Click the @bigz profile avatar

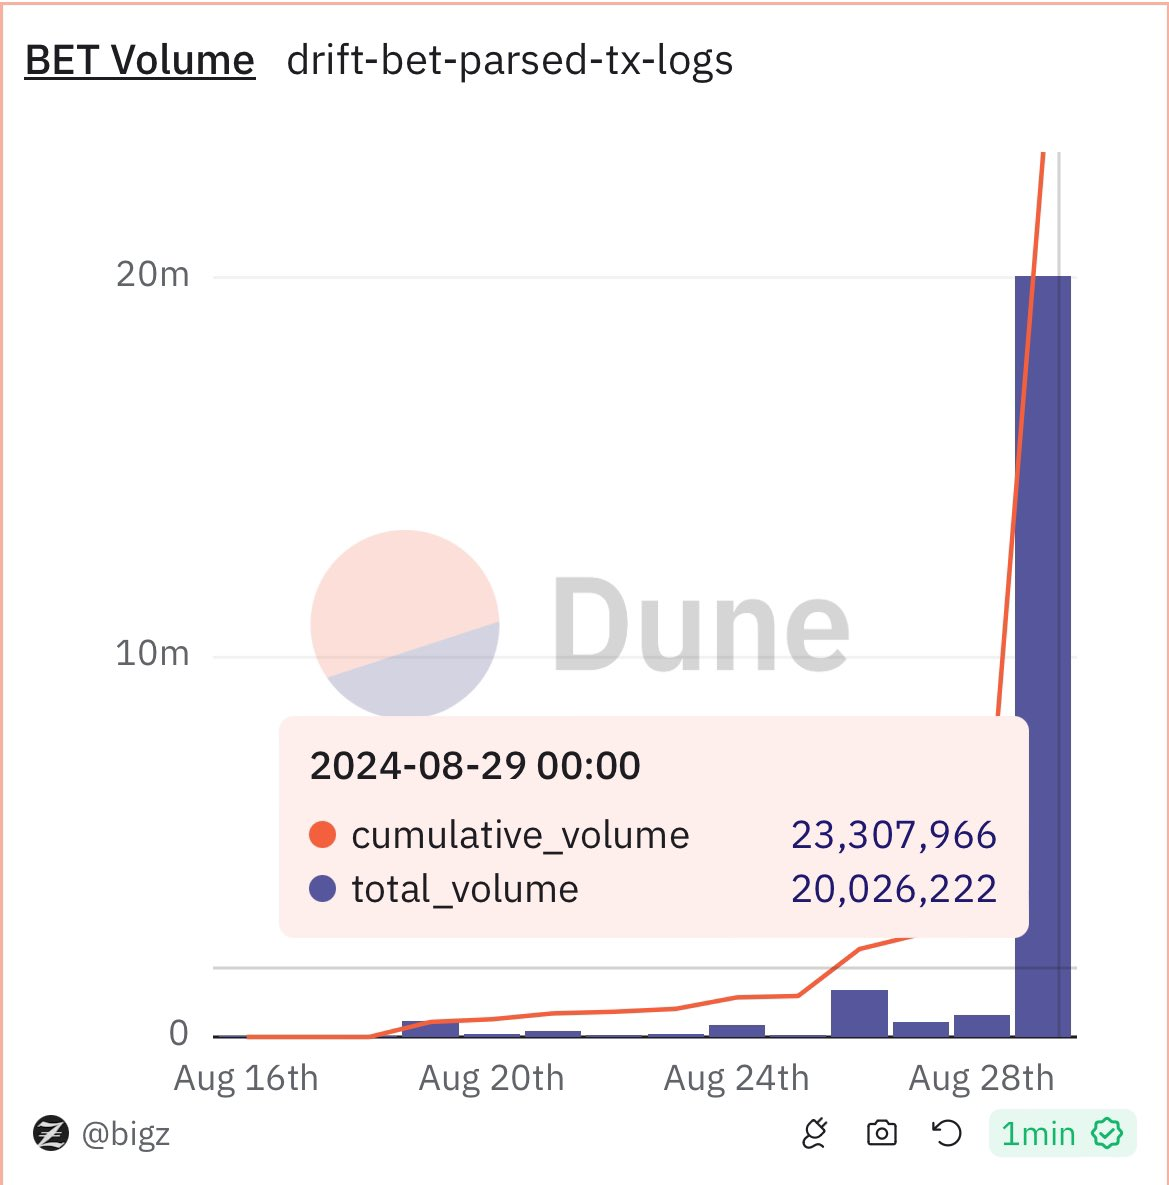(51, 1134)
